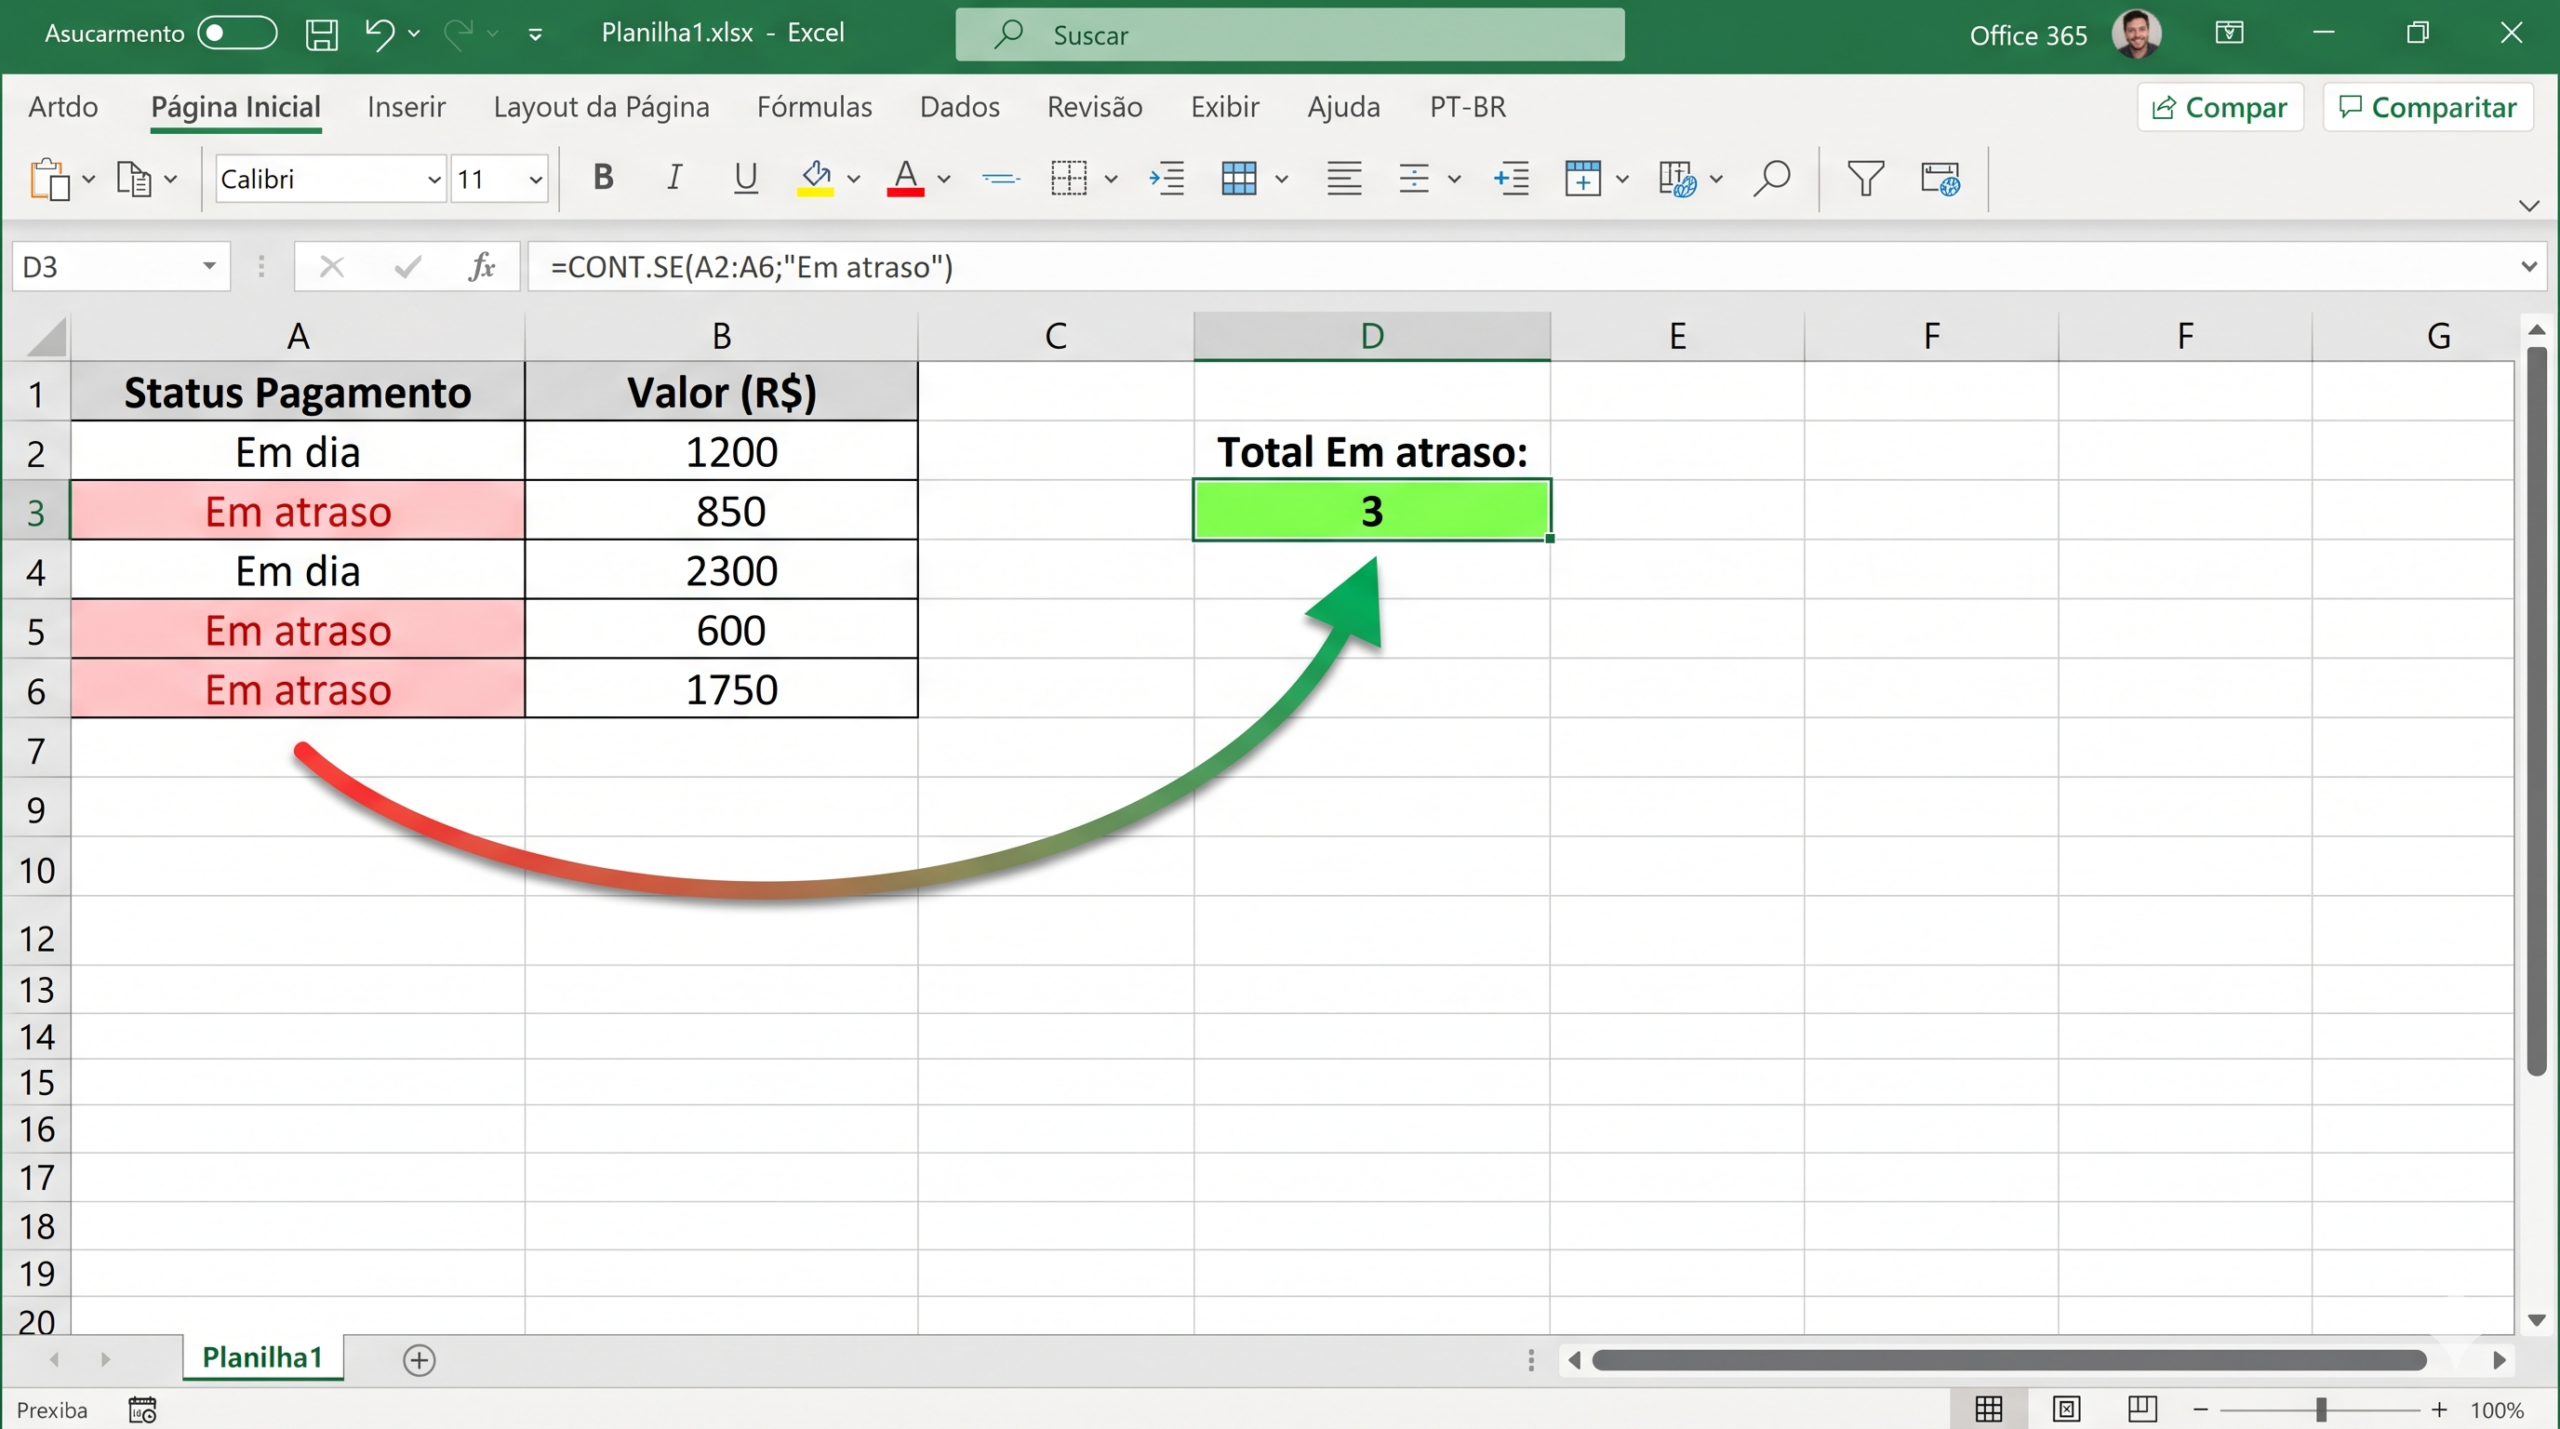Screen dimensions: 2560x1429
Task: Apply Italic formatting icon
Action: point(674,178)
